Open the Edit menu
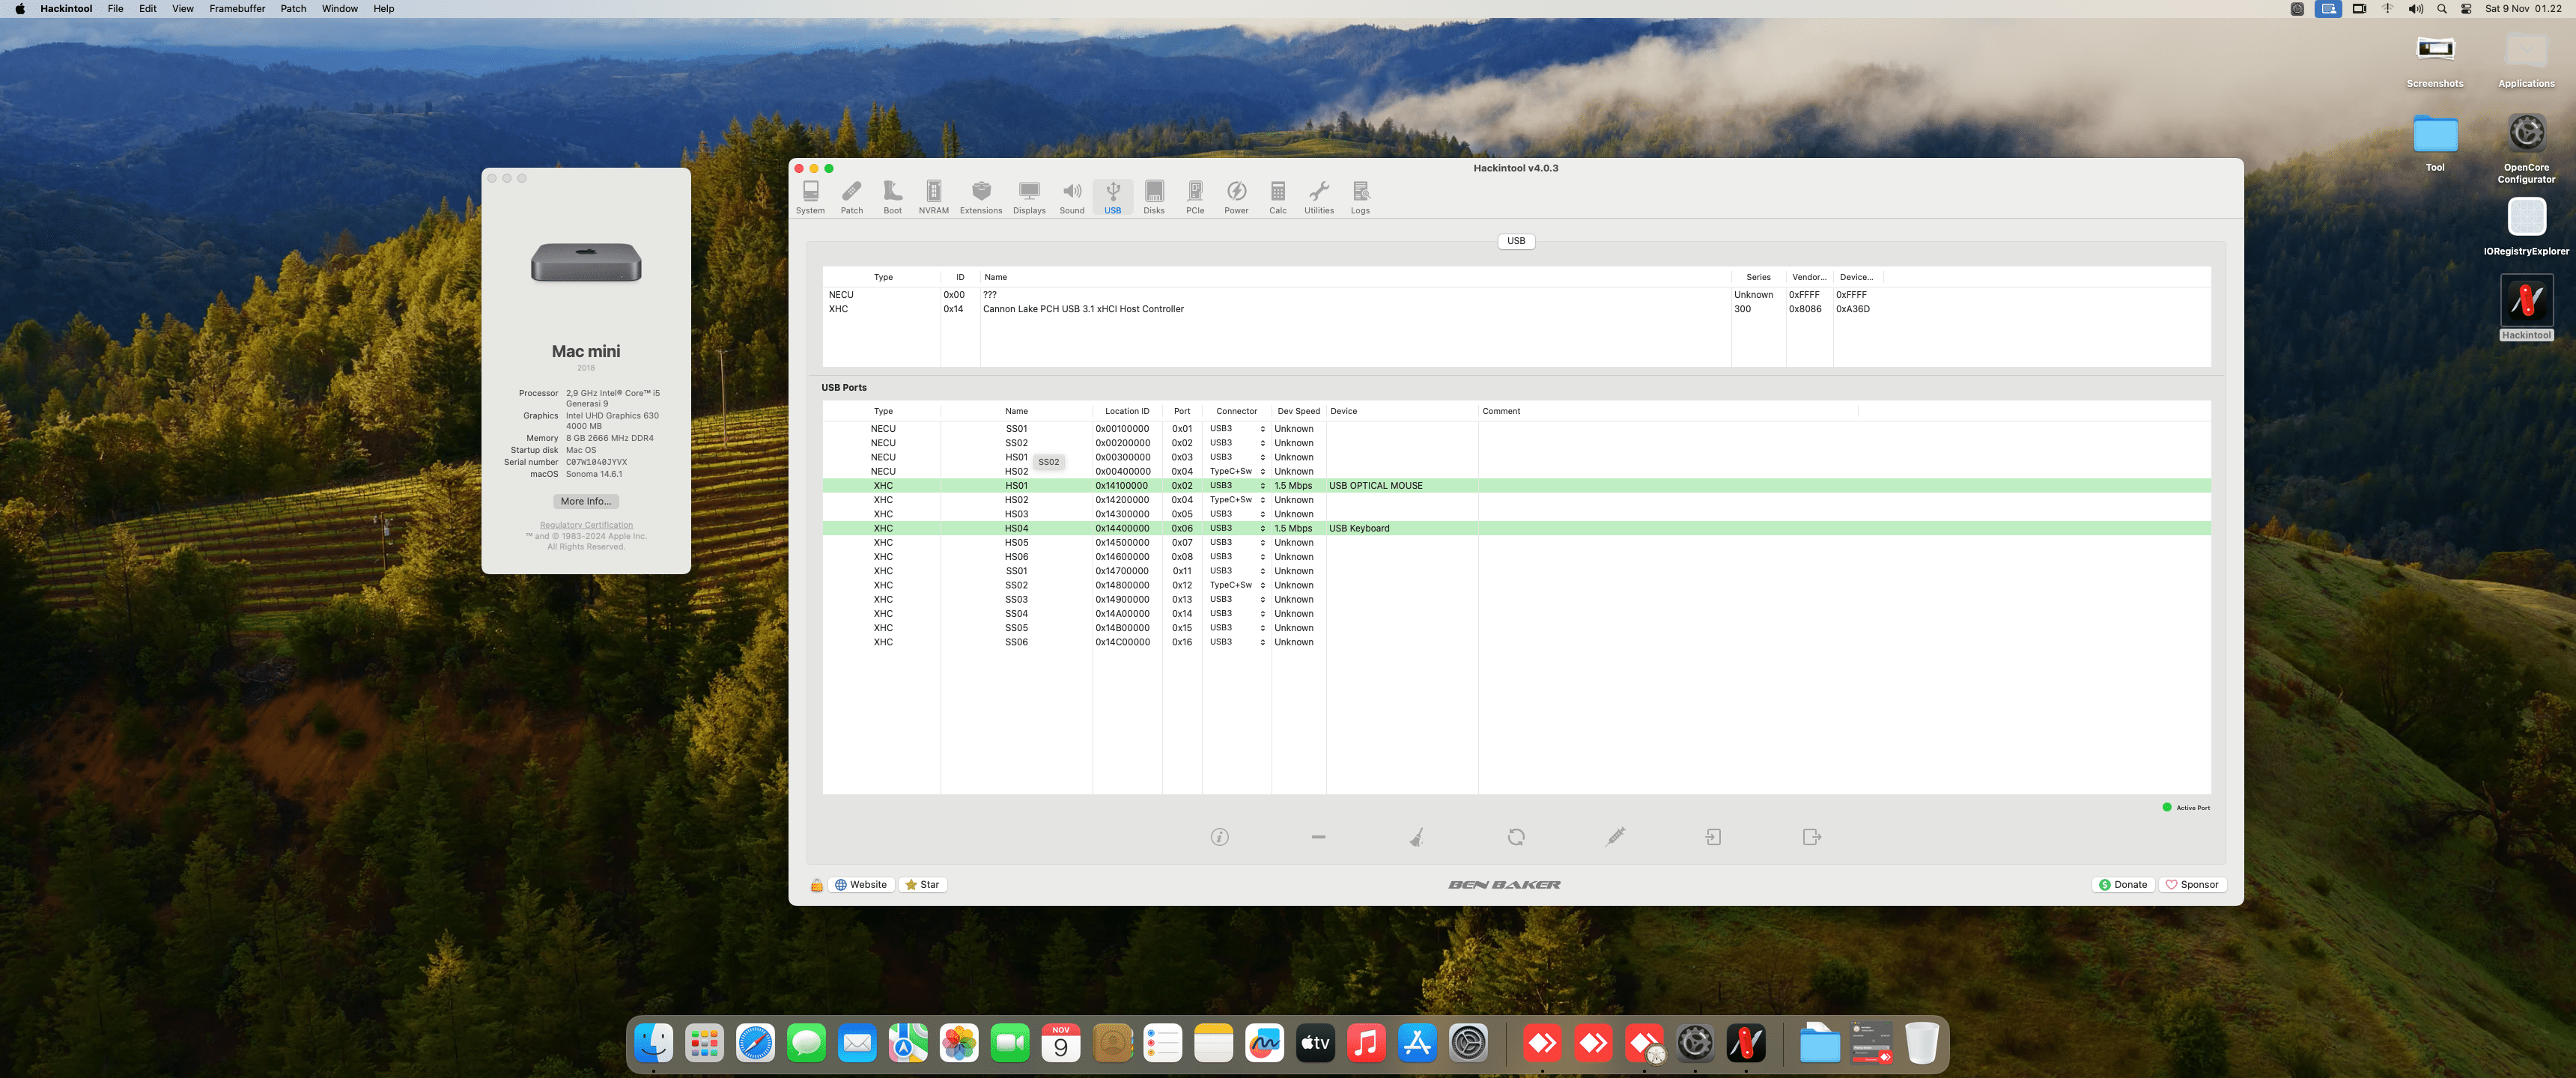Image resolution: width=2576 pixels, height=1078 pixels. [x=148, y=9]
